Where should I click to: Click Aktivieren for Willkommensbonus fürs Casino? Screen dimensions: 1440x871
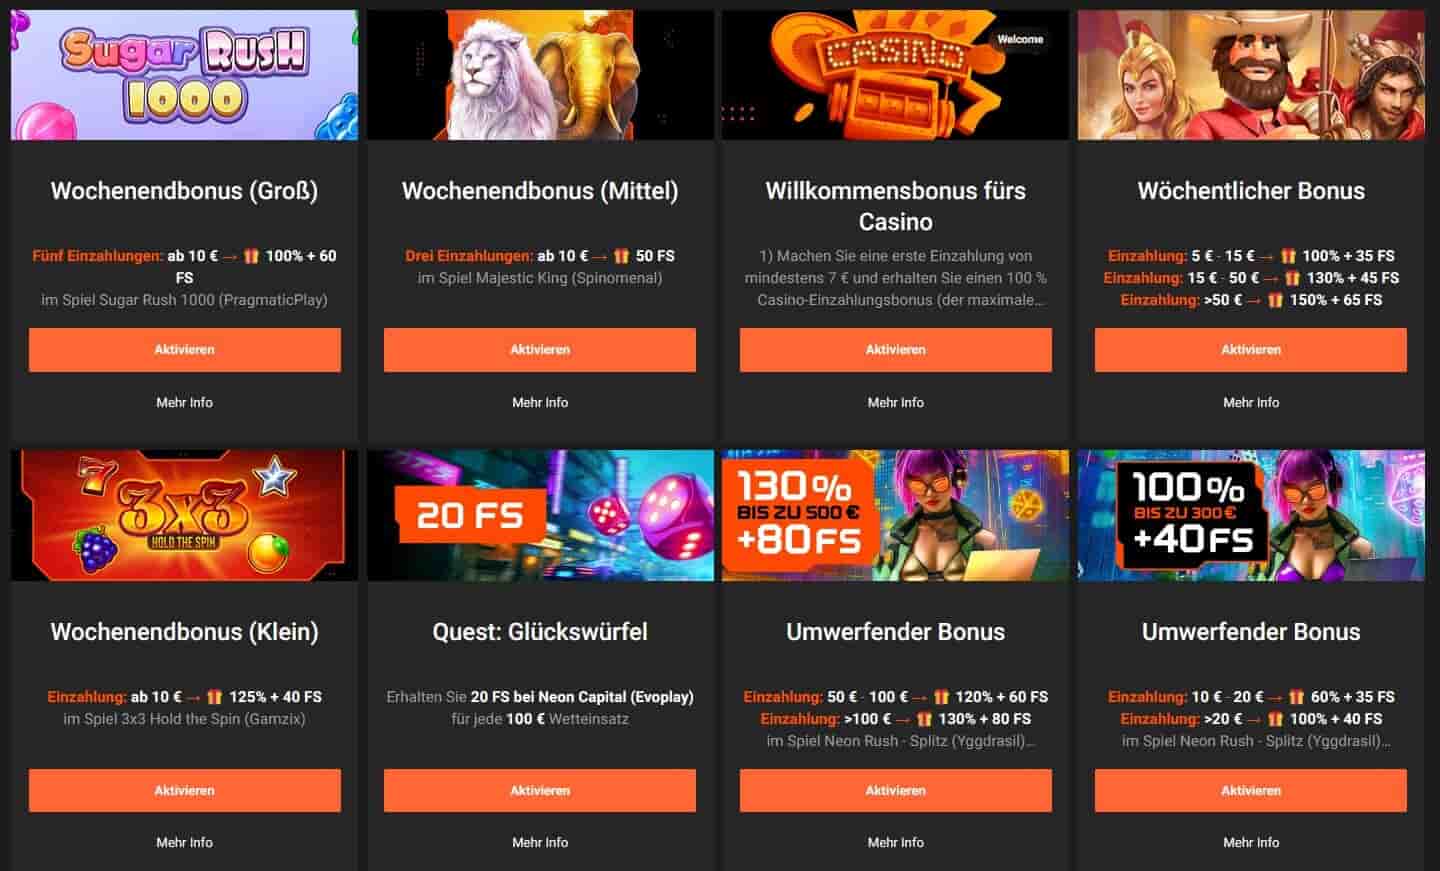[x=895, y=350]
